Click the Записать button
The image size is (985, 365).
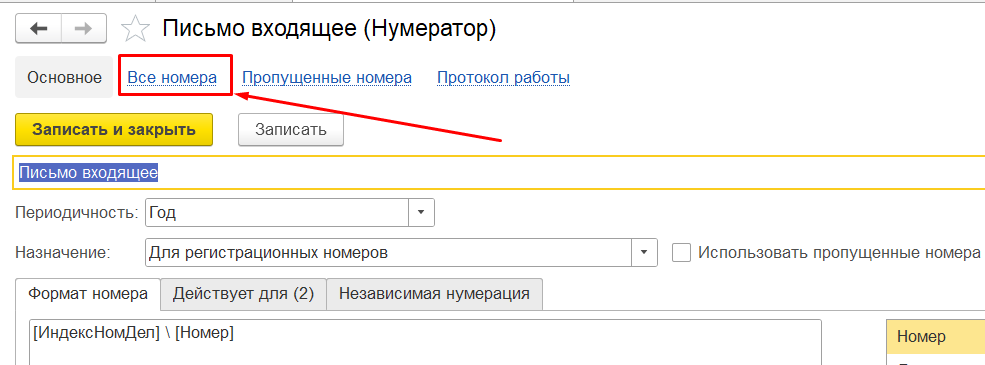291,129
